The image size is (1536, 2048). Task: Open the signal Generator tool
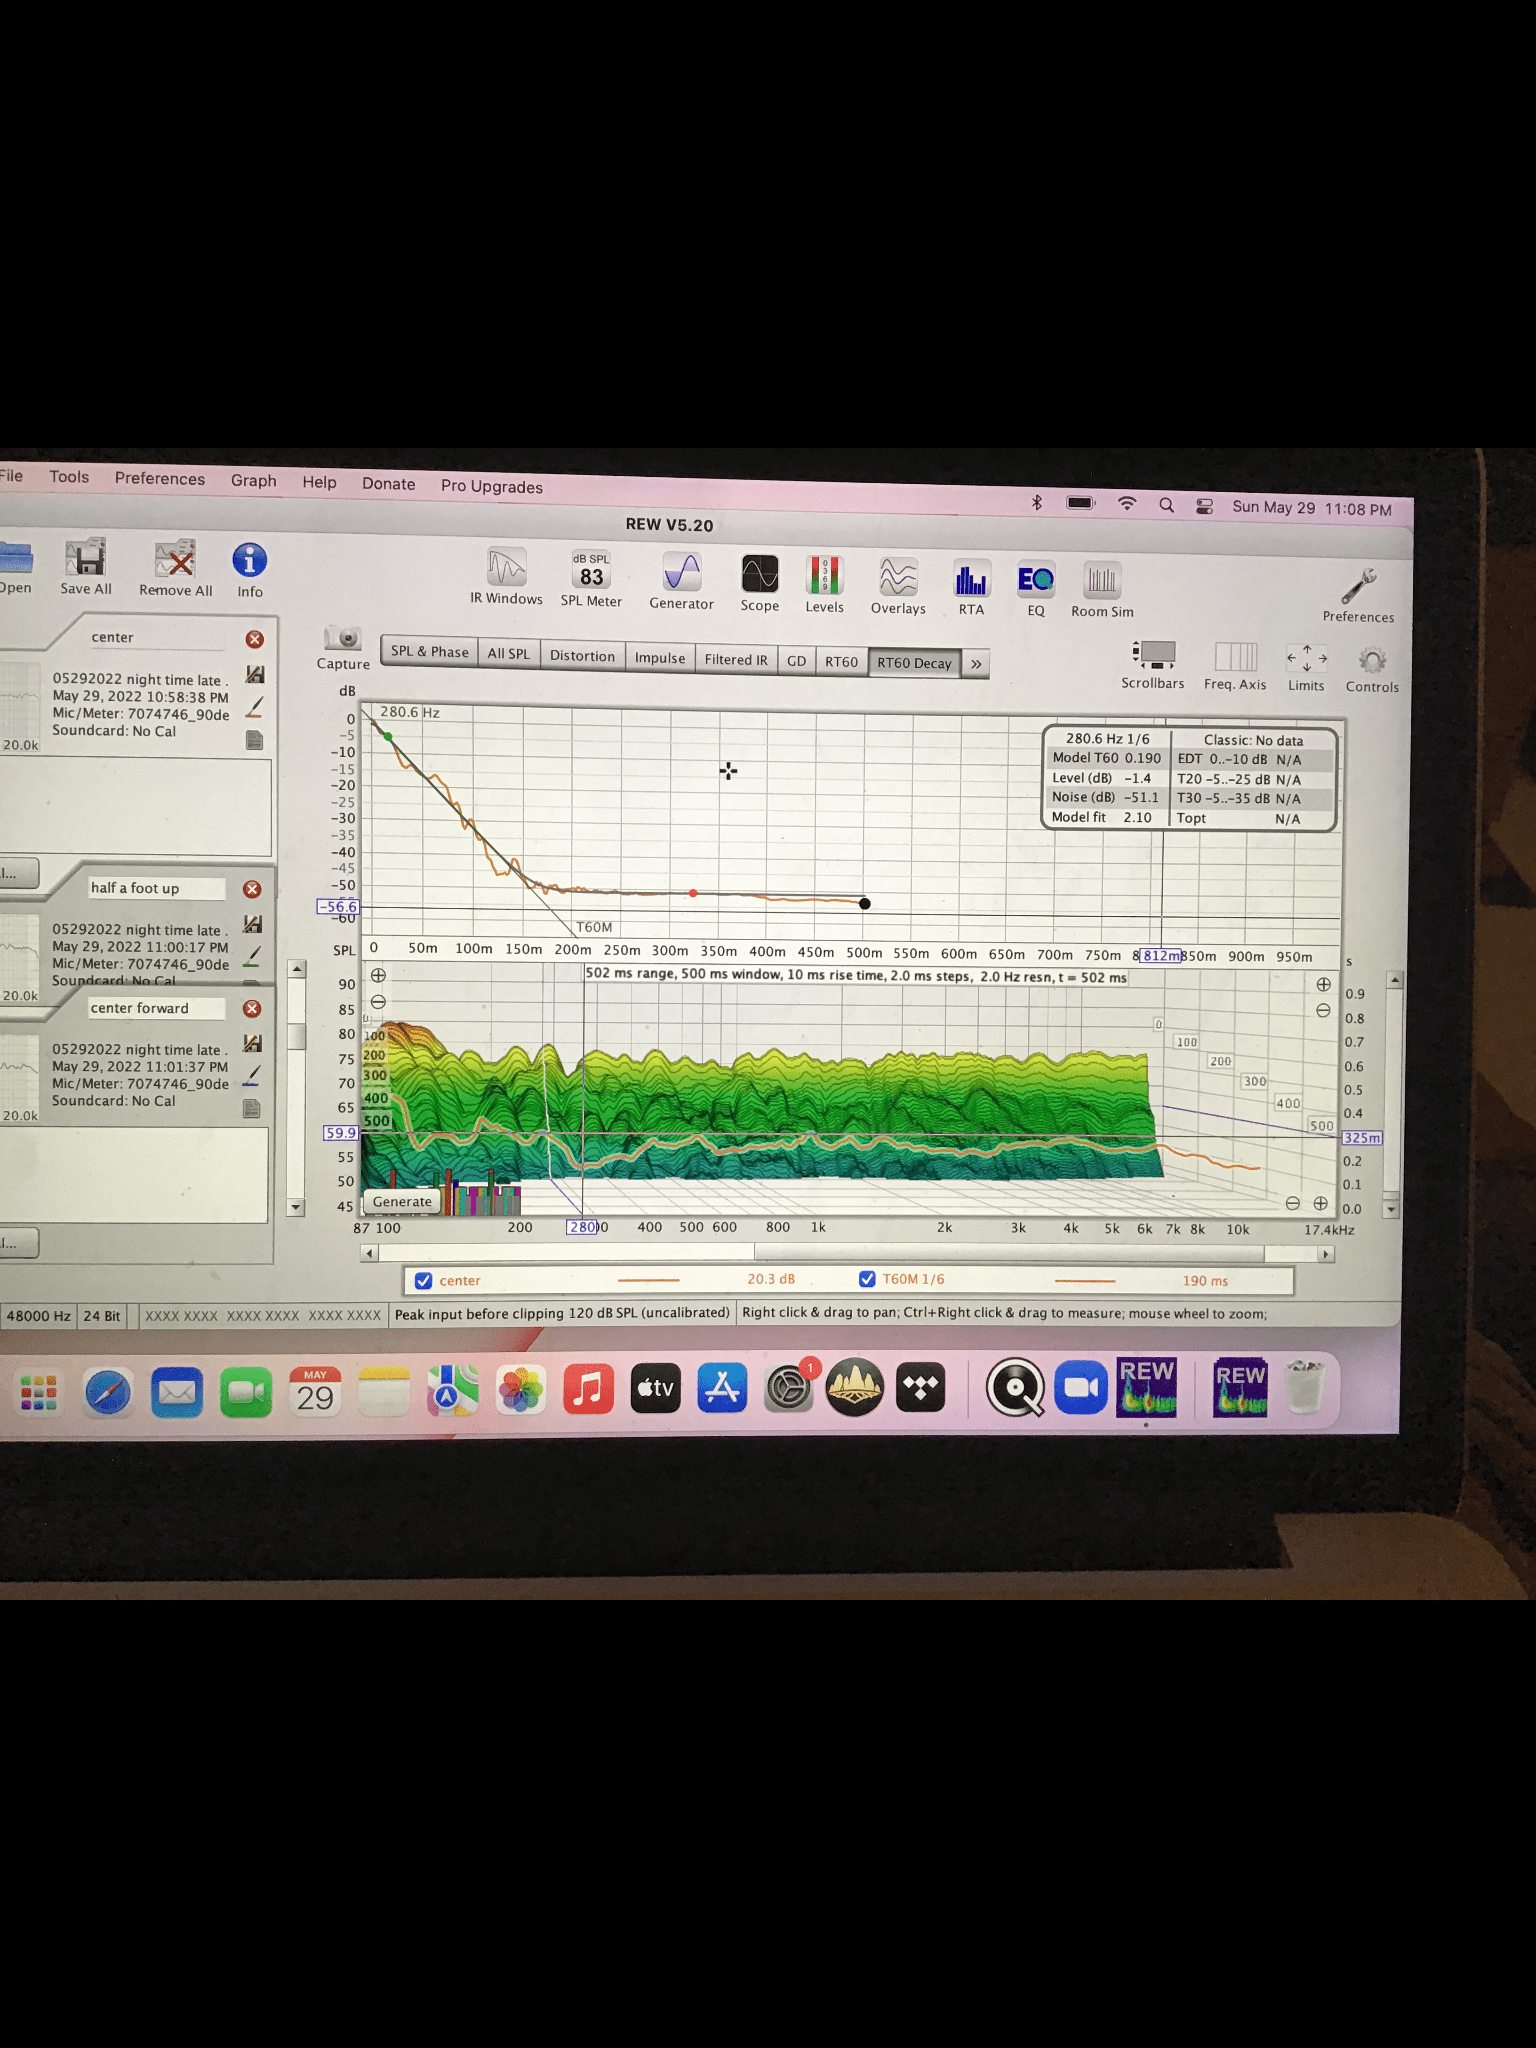coord(682,572)
